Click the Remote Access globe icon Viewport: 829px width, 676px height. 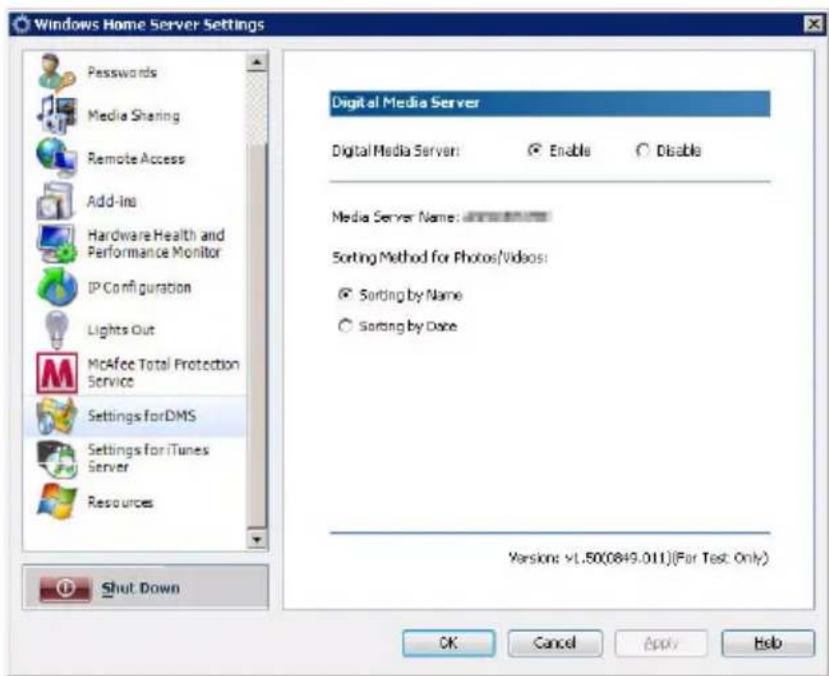pos(57,158)
